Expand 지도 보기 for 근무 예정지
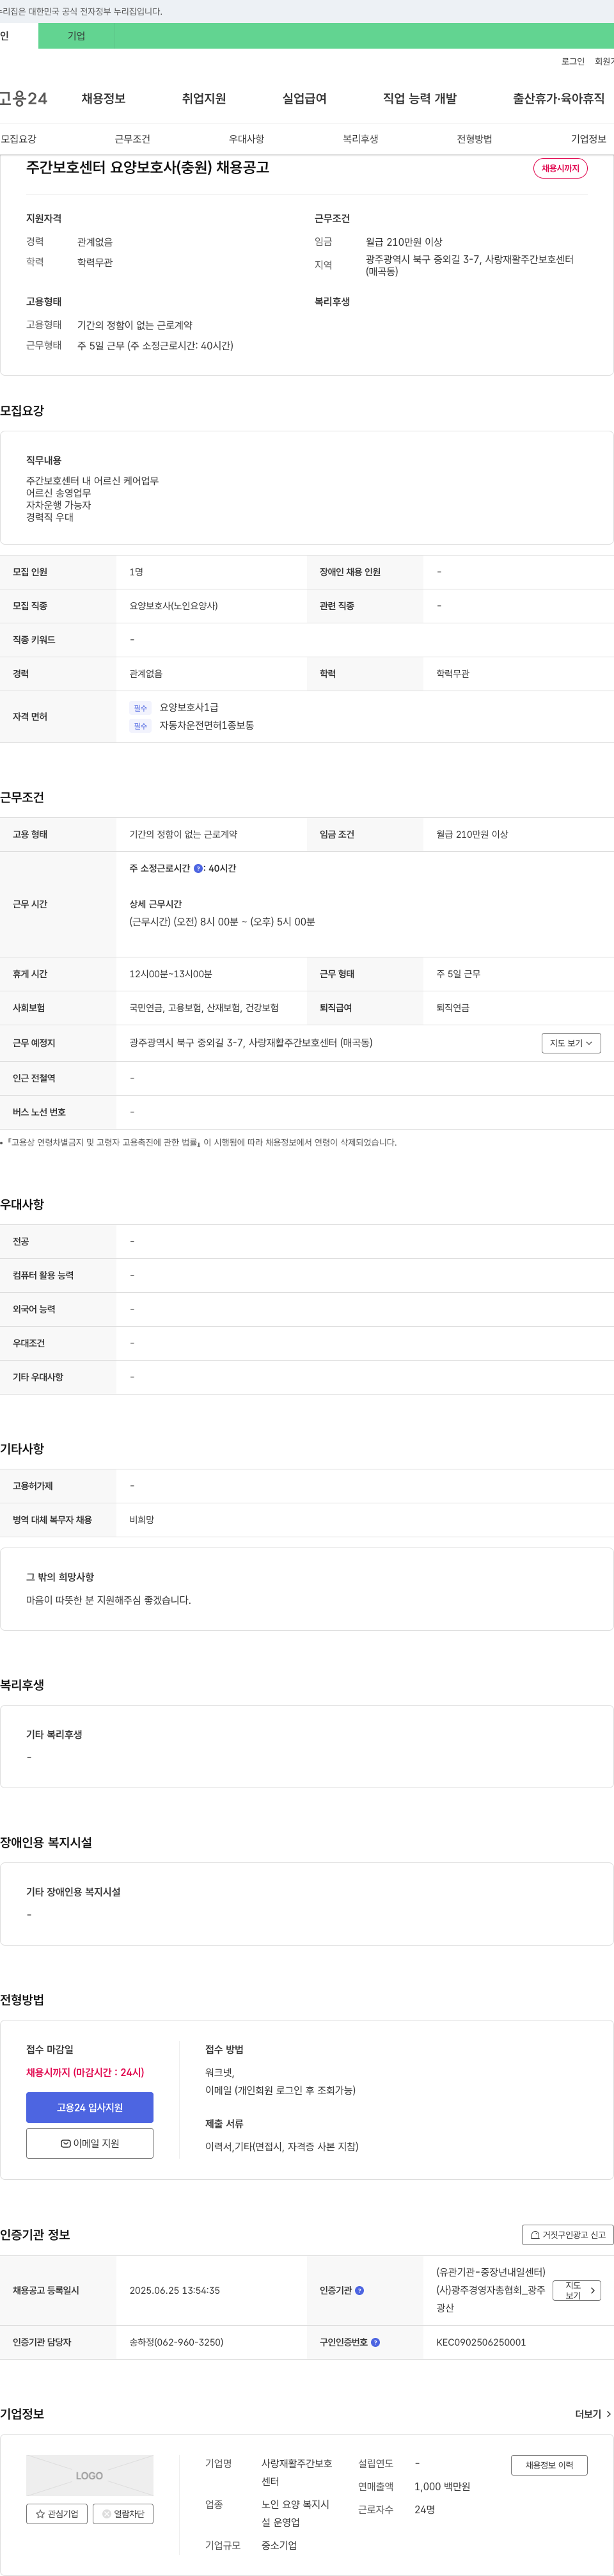 [x=571, y=1043]
